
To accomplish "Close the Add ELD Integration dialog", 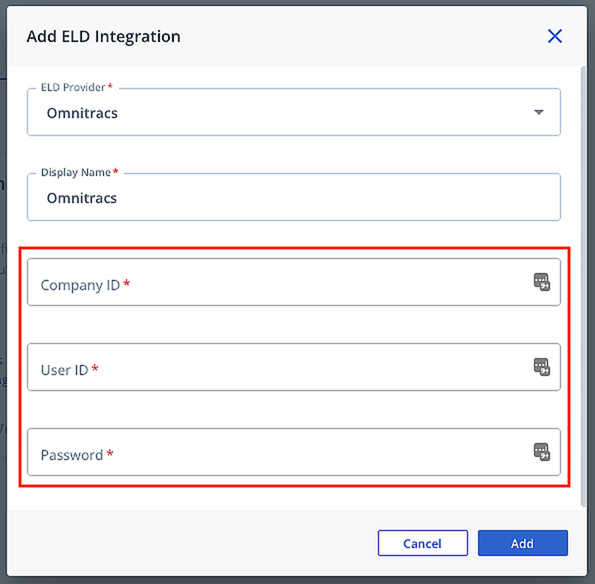I will pos(554,36).
